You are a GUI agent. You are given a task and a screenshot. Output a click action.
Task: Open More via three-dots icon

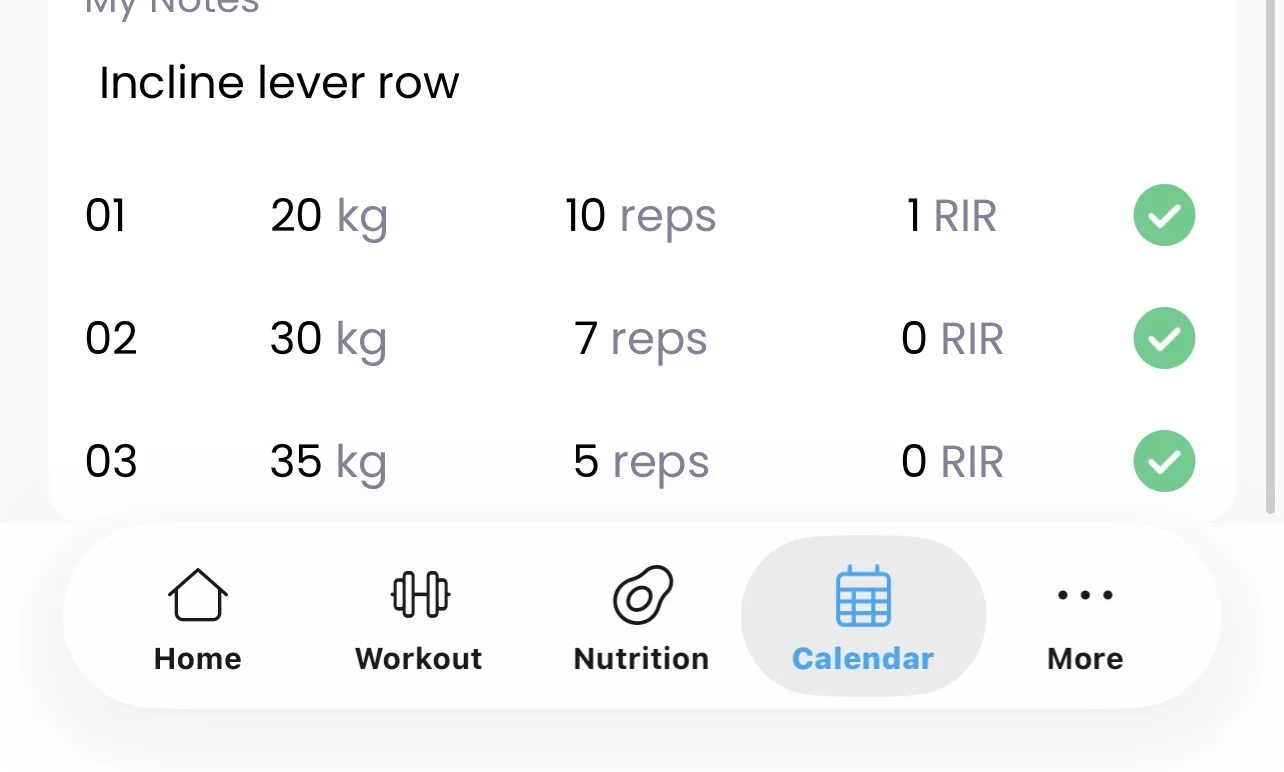[x=1085, y=595]
